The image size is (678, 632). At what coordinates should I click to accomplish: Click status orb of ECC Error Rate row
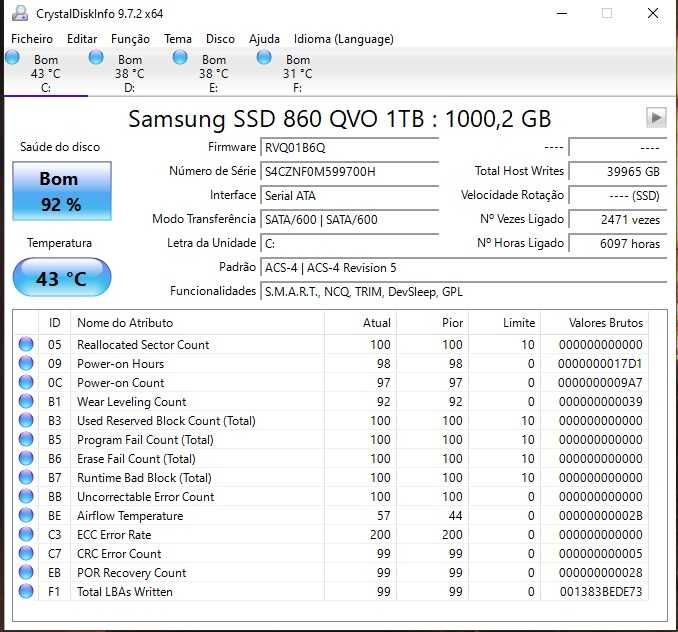point(26,534)
